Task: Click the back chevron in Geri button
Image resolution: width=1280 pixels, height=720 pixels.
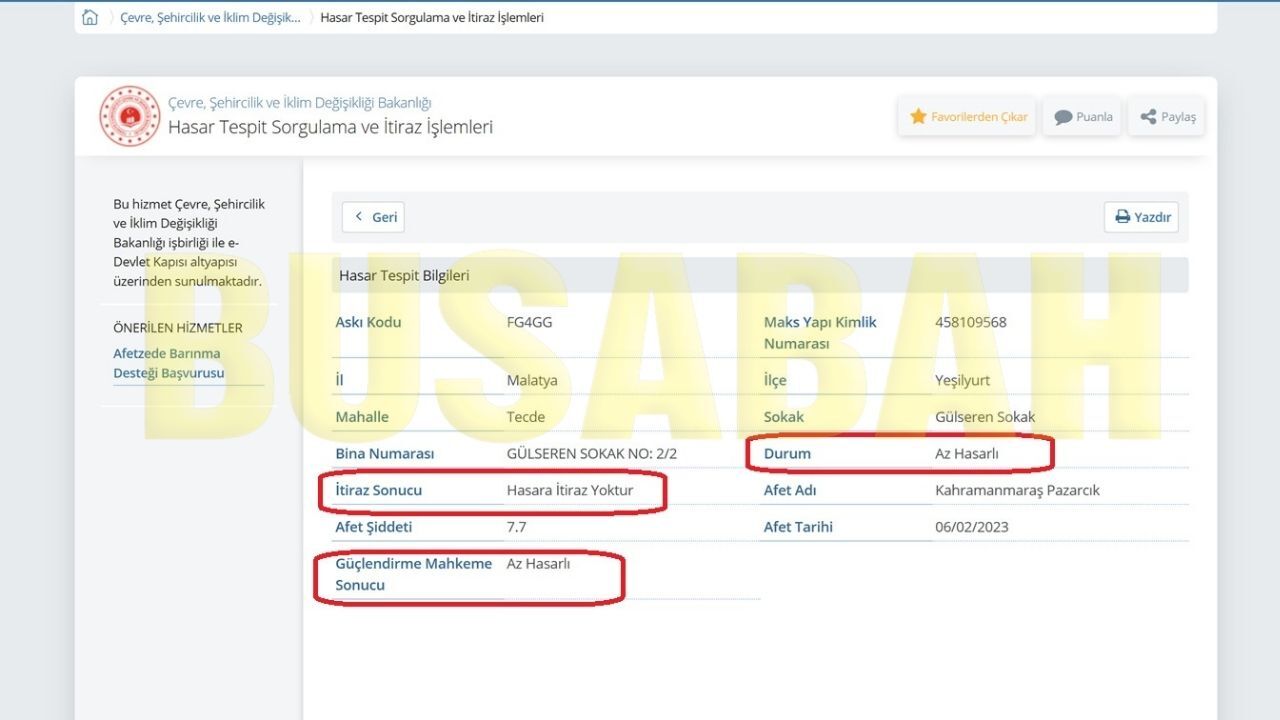Action: 359,217
